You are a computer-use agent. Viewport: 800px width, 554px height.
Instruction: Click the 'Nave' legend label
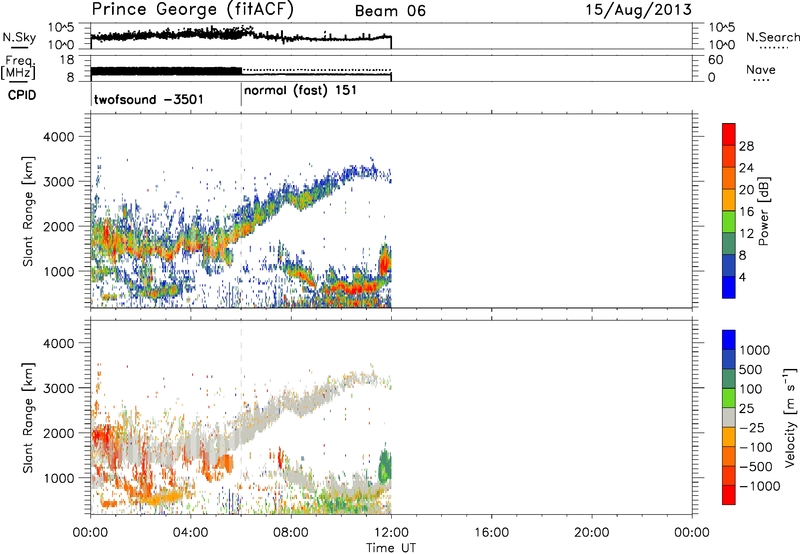761,70
